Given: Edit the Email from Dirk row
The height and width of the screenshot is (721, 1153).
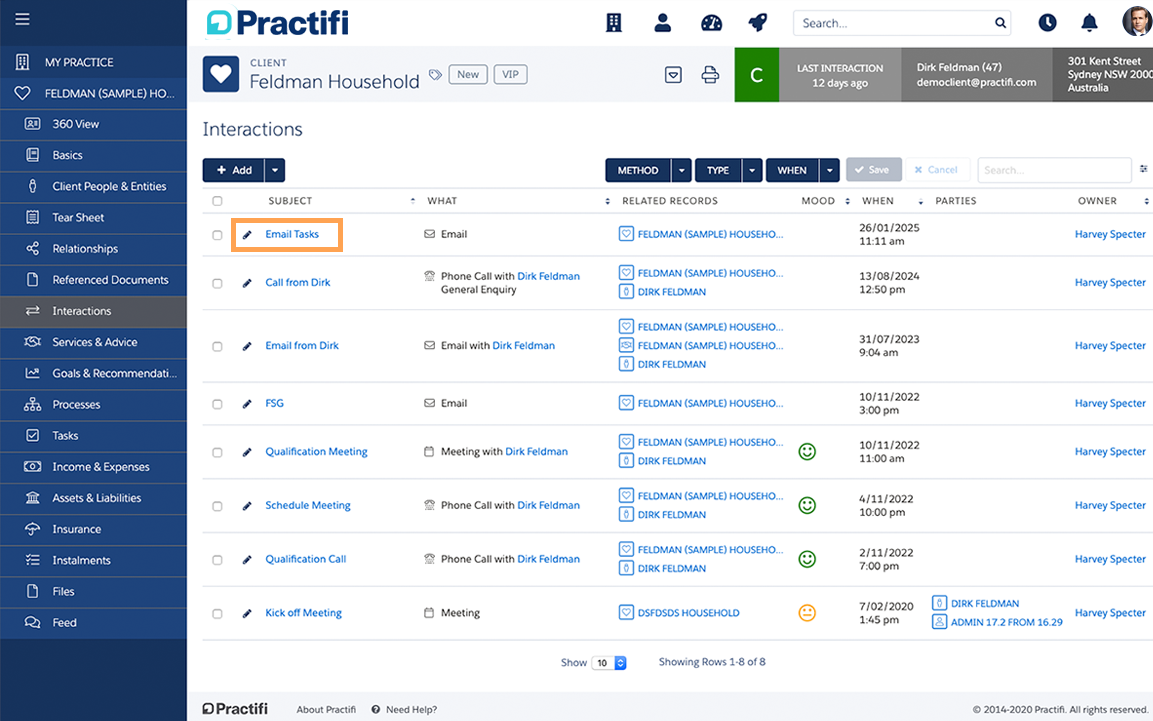Looking at the screenshot, I should coord(247,346).
